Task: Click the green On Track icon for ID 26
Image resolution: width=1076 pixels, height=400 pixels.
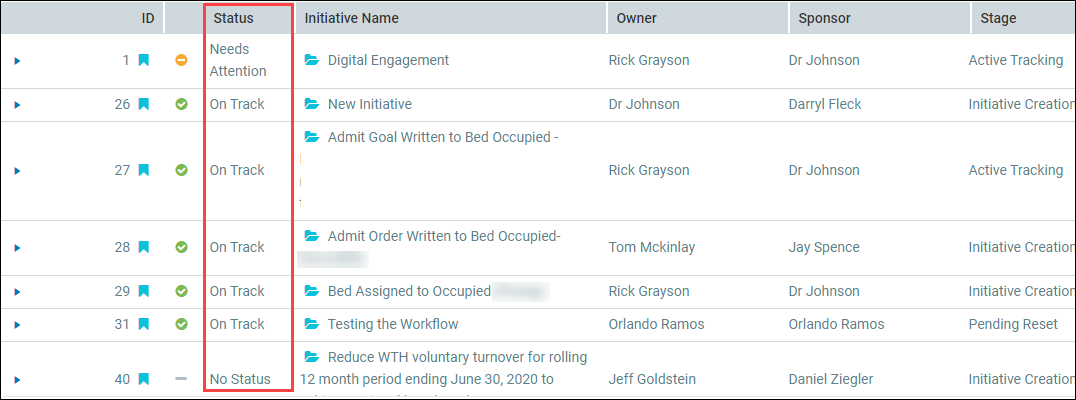Action: coord(181,104)
